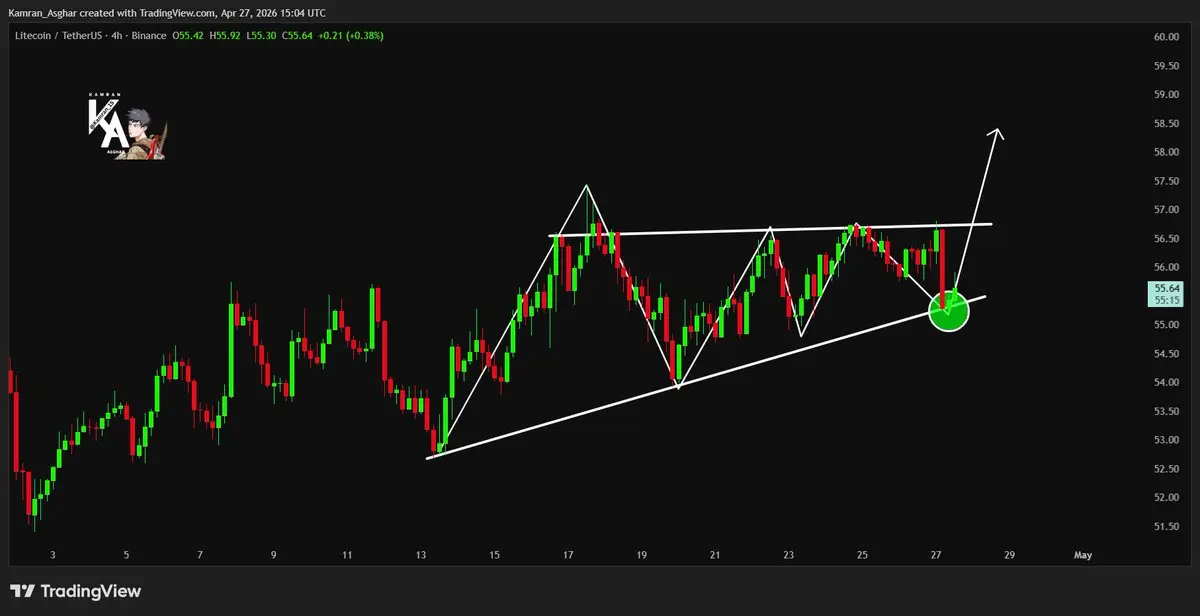Click the low value L55.30

[264, 35]
